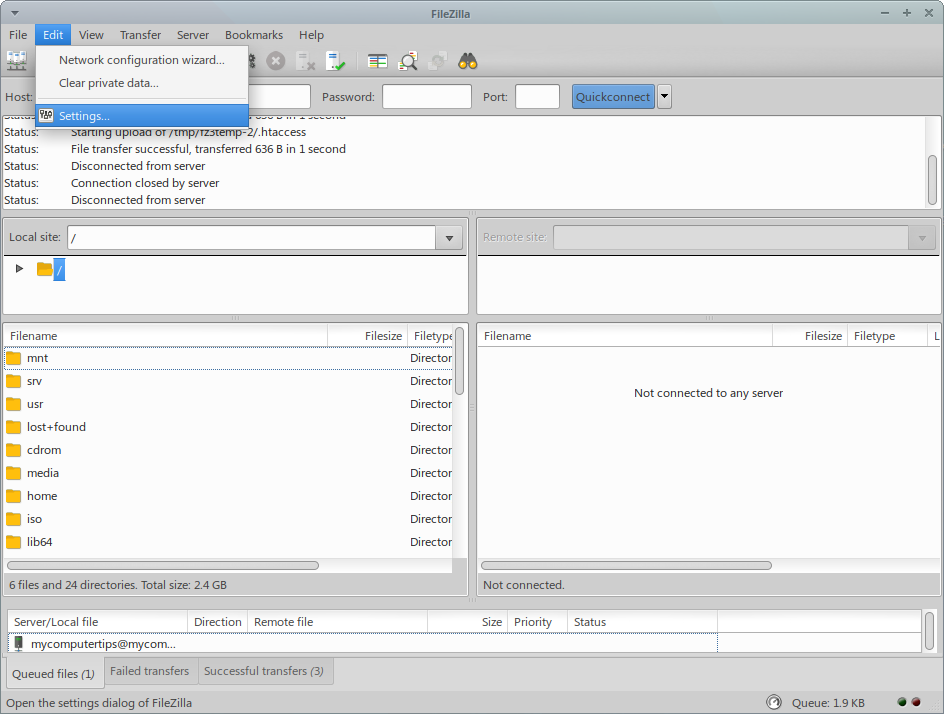Click into the Local site path field
This screenshot has height=714, width=944.
point(252,238)
